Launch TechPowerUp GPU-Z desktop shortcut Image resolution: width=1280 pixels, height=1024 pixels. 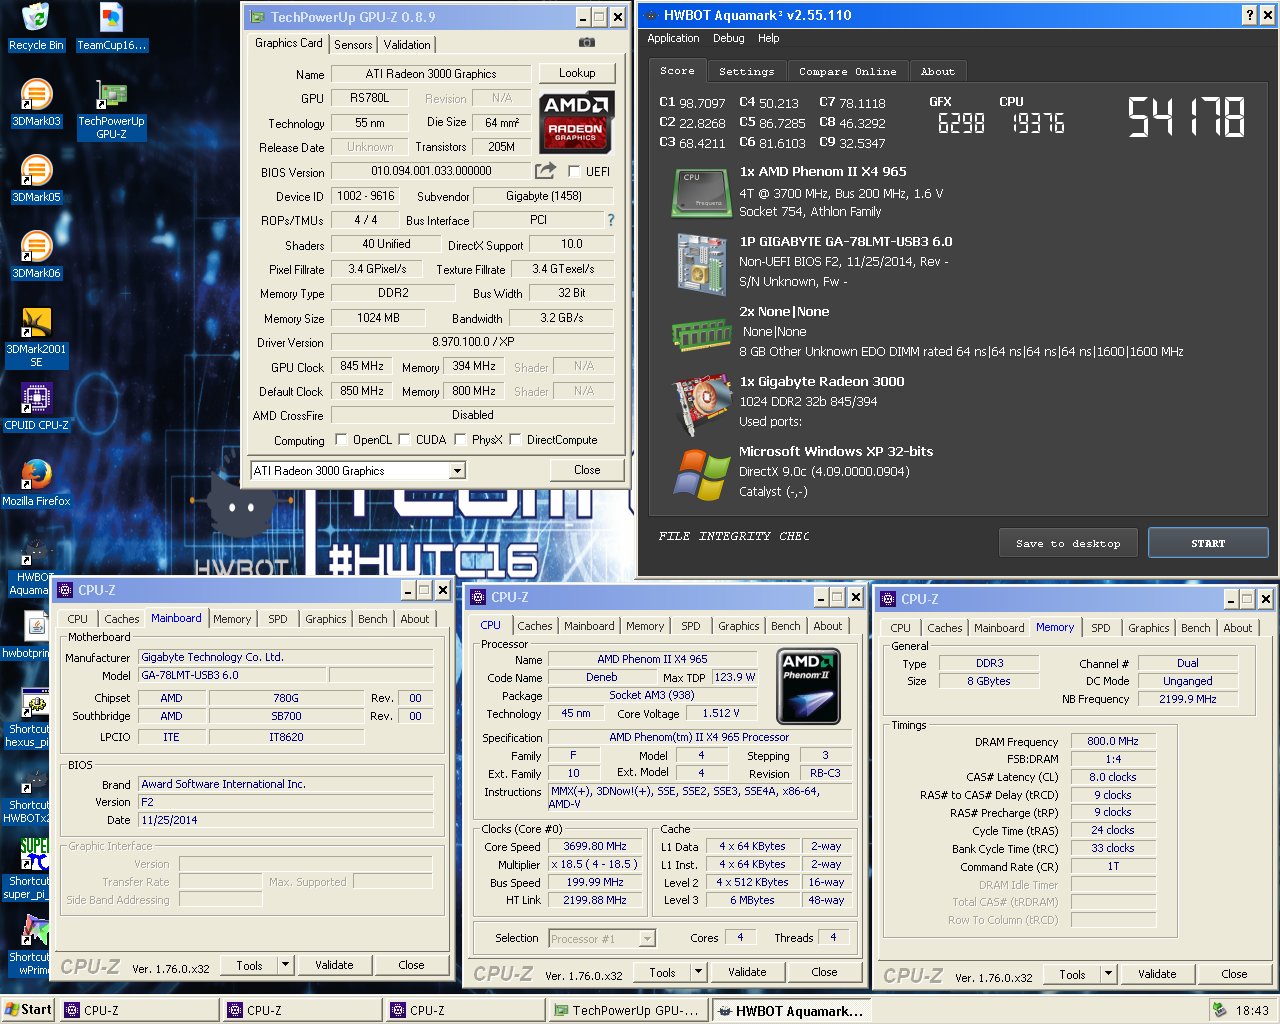tap(111, 110)
